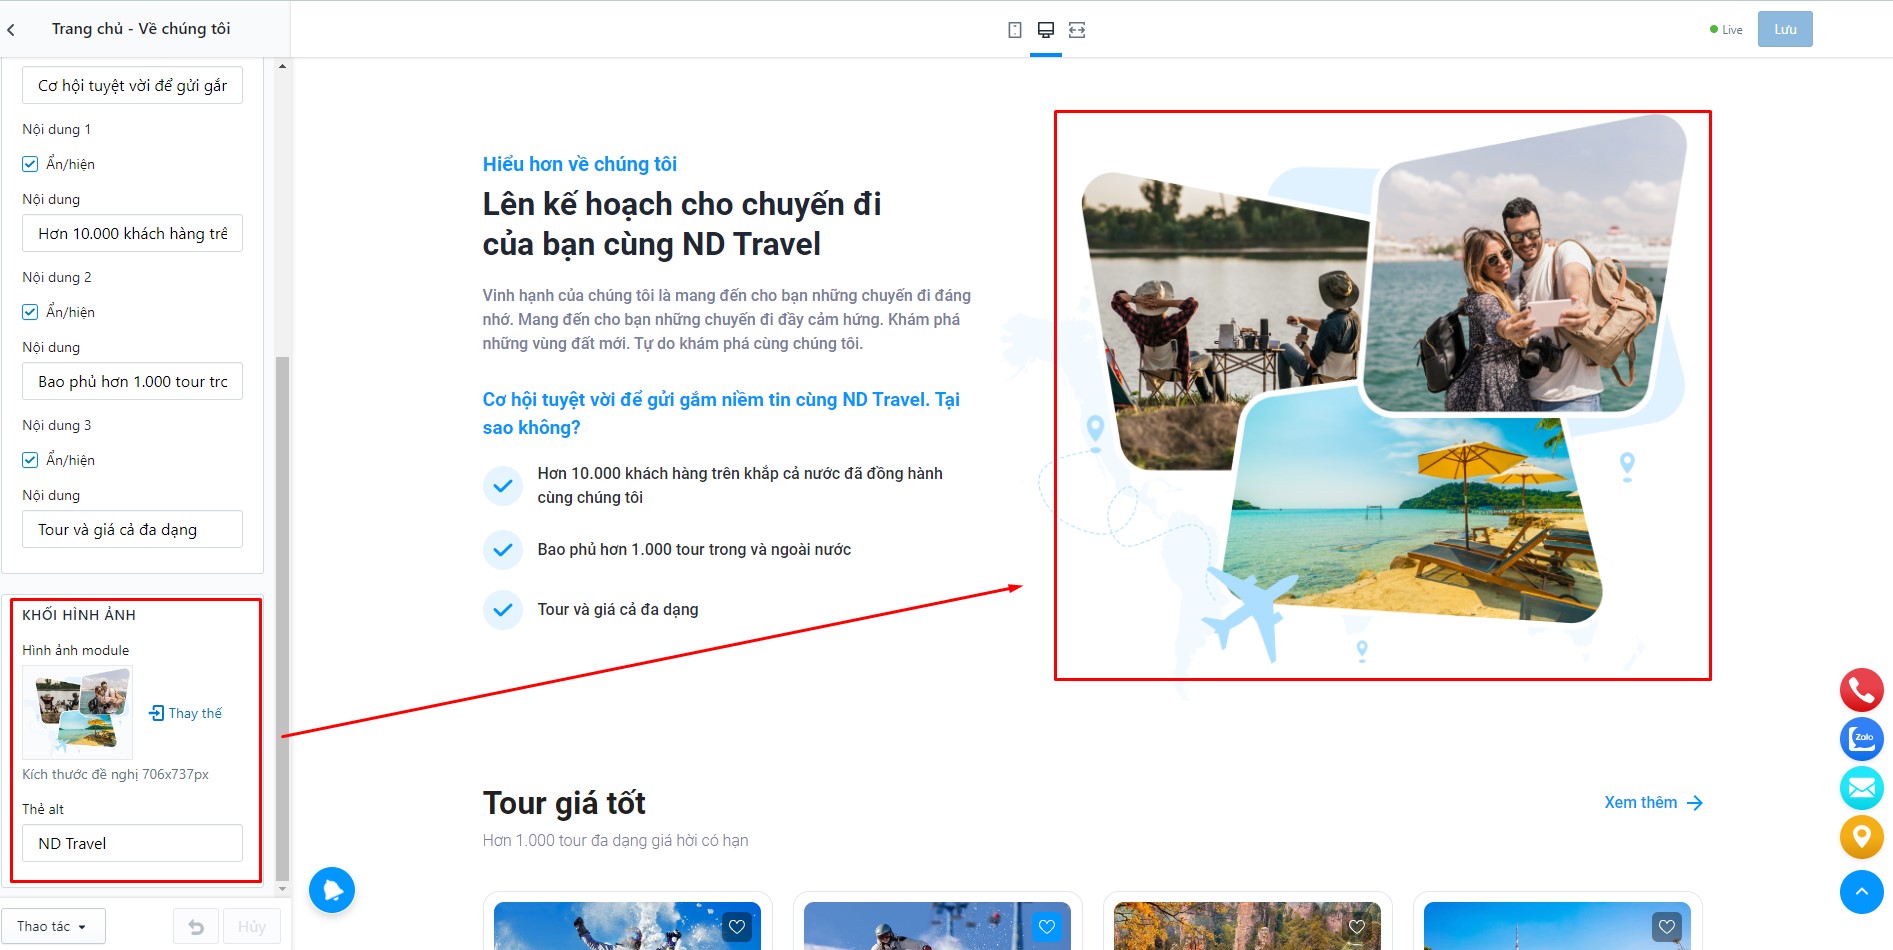
Task: Switch to mobile preview icon
Action: (x=1015, y=30)
